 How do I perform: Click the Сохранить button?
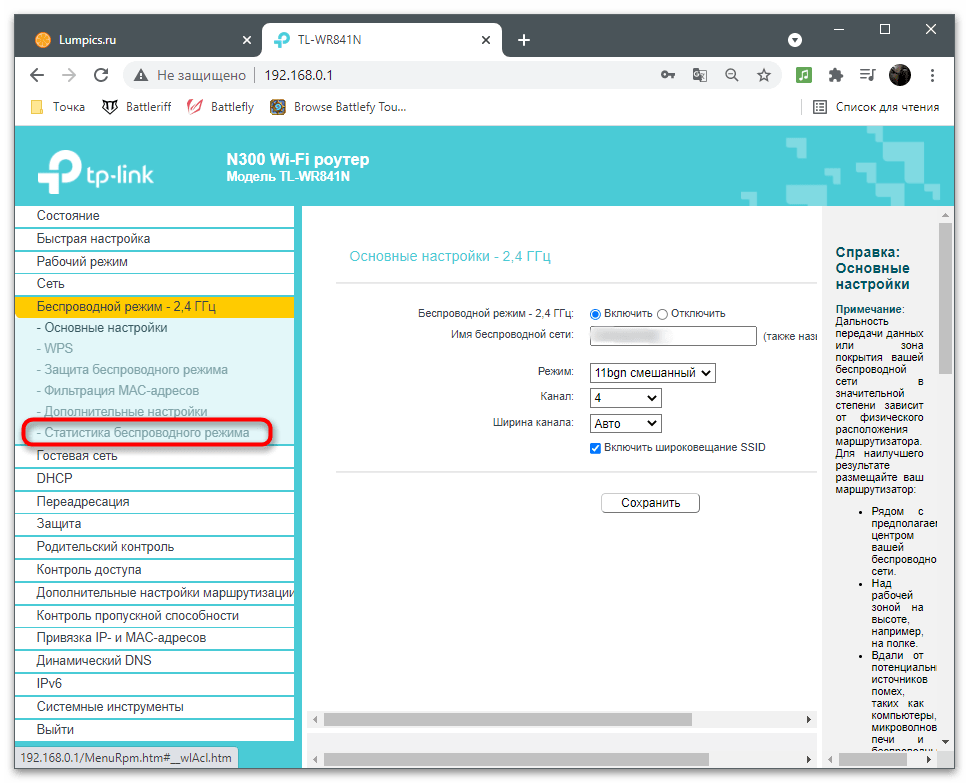pyautogui.click(x=650, y=503)
